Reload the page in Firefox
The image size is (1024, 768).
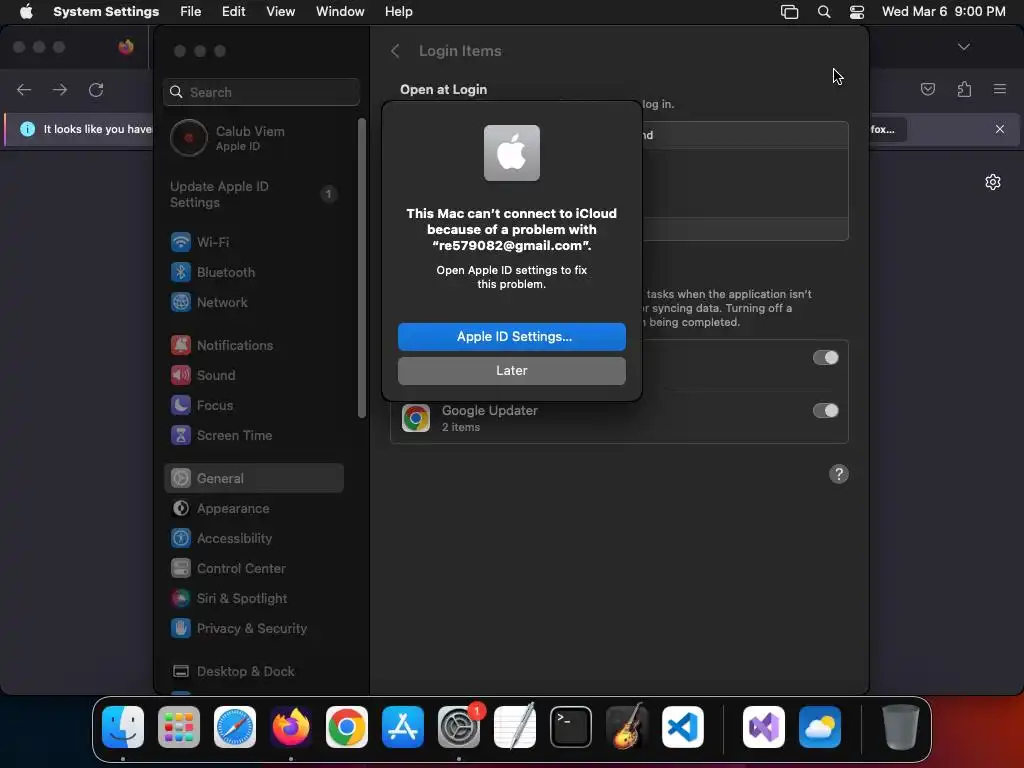pos(96,89)
